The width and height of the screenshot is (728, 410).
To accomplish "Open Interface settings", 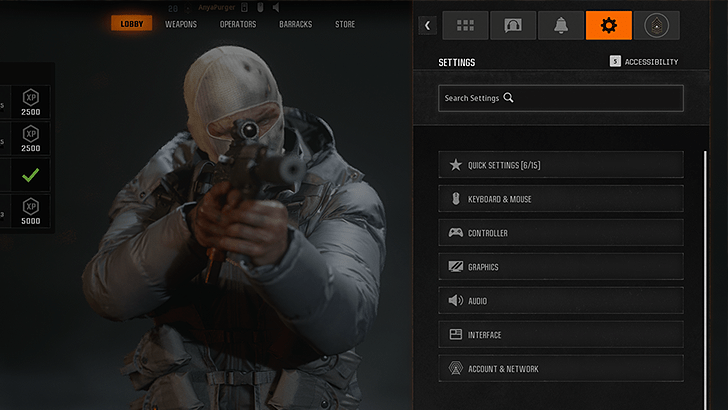I will pos(561,334).
